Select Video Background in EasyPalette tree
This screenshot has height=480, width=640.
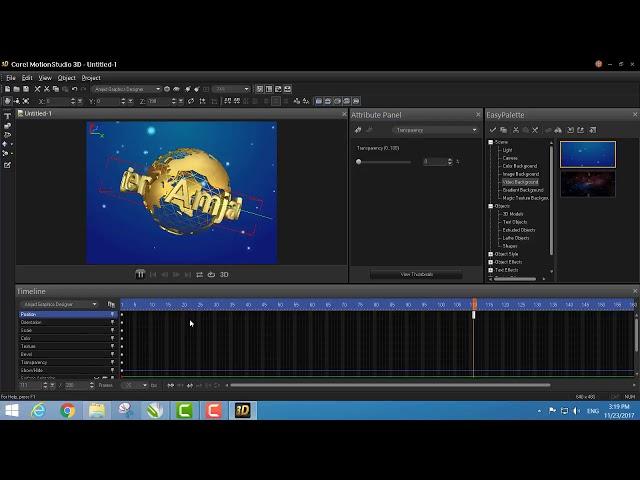(520, 182)
